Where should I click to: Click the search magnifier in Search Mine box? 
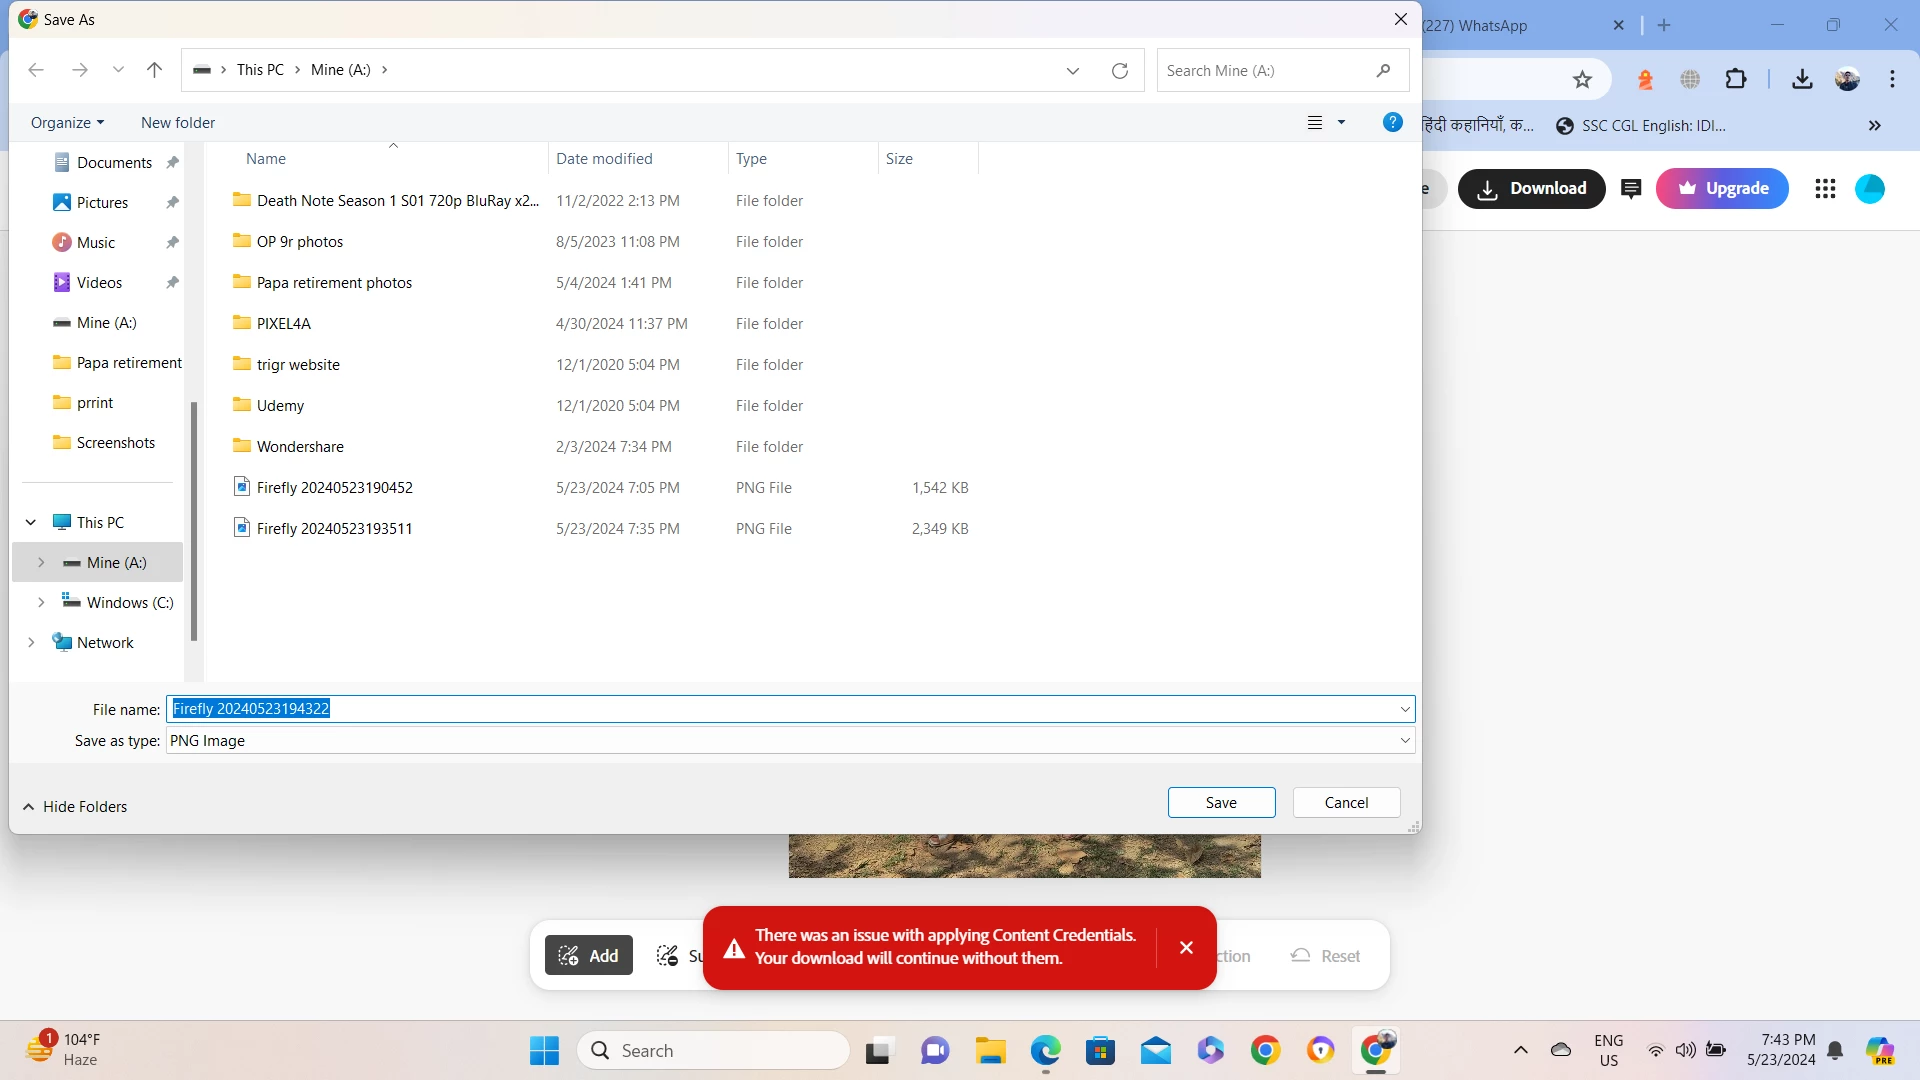[x=1383, y=70]
